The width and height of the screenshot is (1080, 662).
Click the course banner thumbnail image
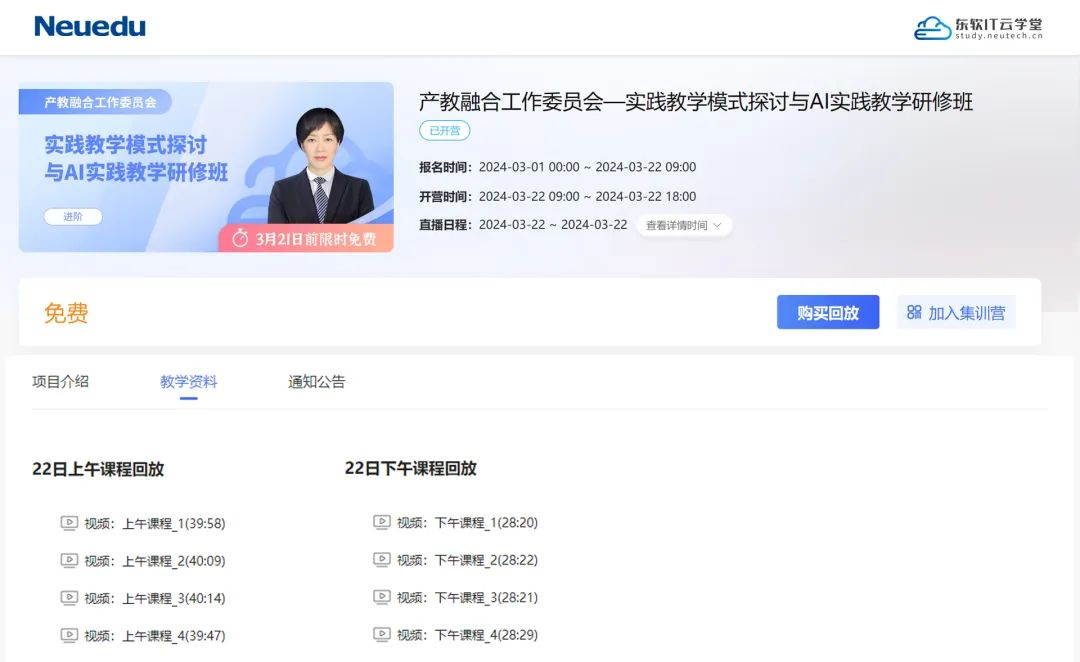pos(206,167)
